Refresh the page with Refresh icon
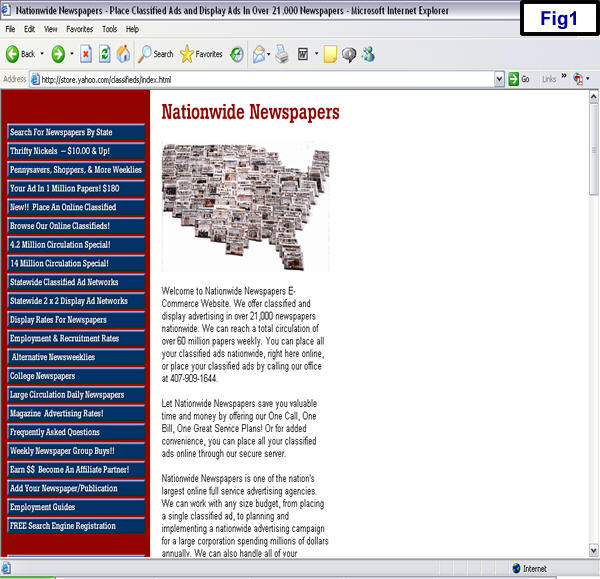 (104, 54)
